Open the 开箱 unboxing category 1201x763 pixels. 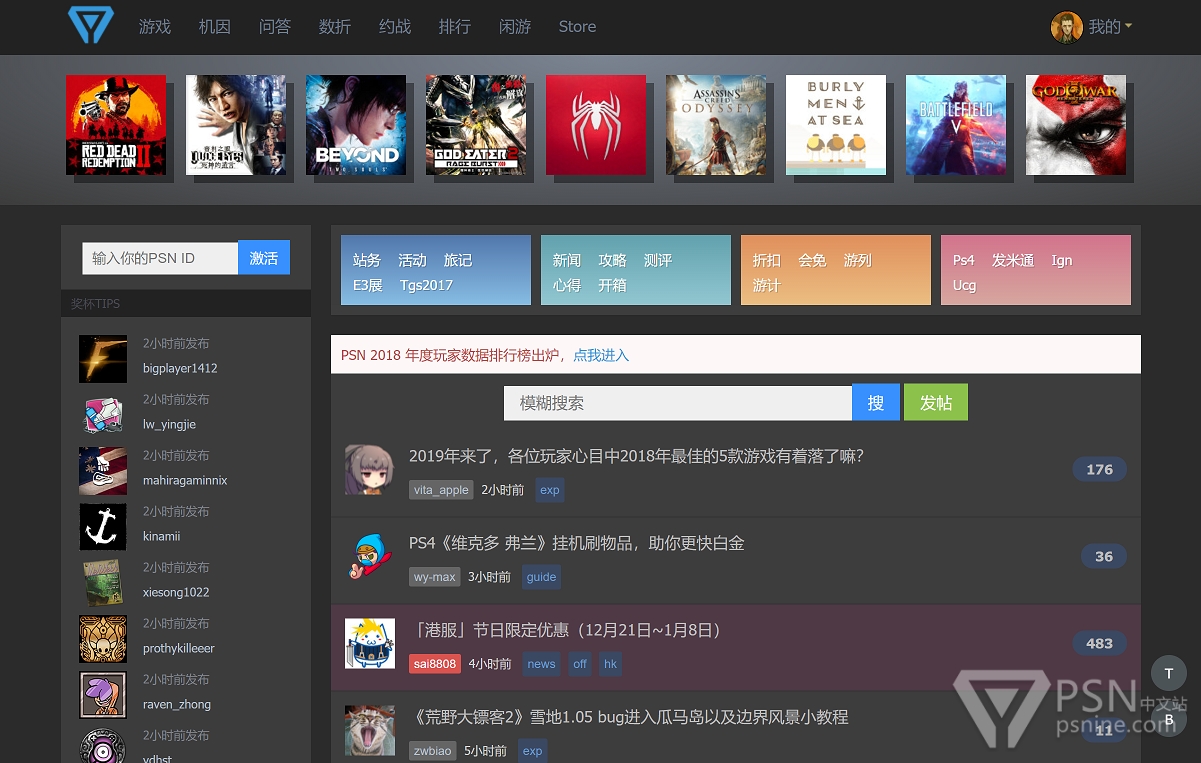tap(613, 285)
